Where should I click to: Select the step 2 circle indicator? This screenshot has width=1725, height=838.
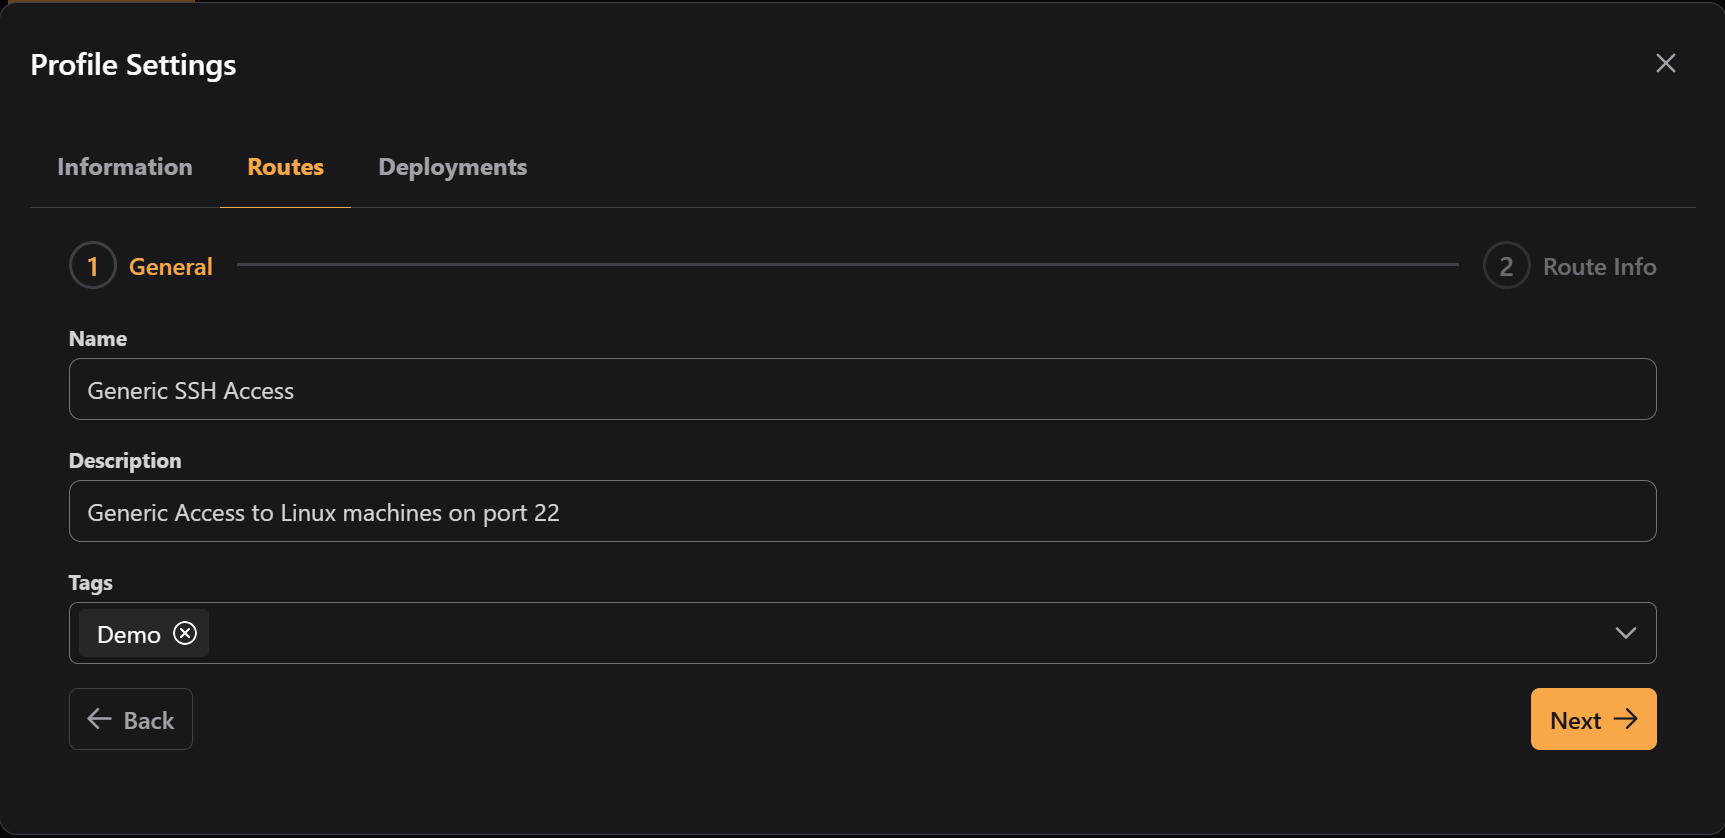point(1506,265)
